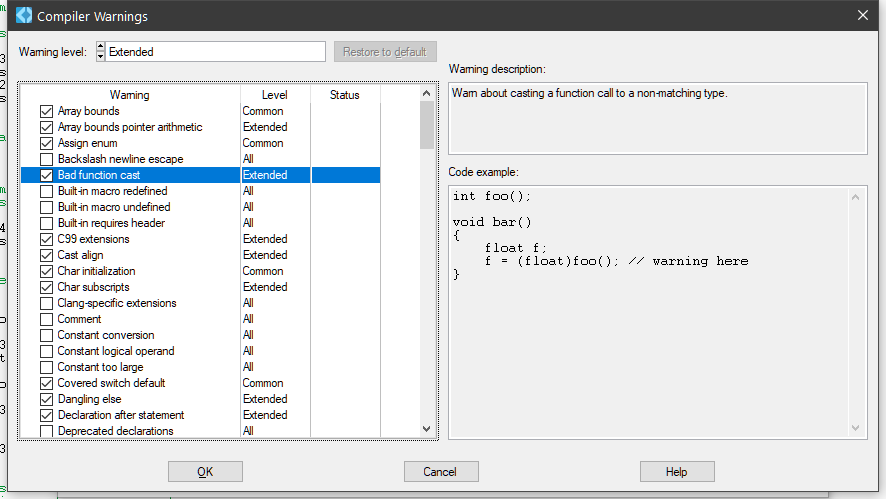
Task: Toggle the Array bounds checkbox
Action: pyautogui.click(x=46, y=111)
